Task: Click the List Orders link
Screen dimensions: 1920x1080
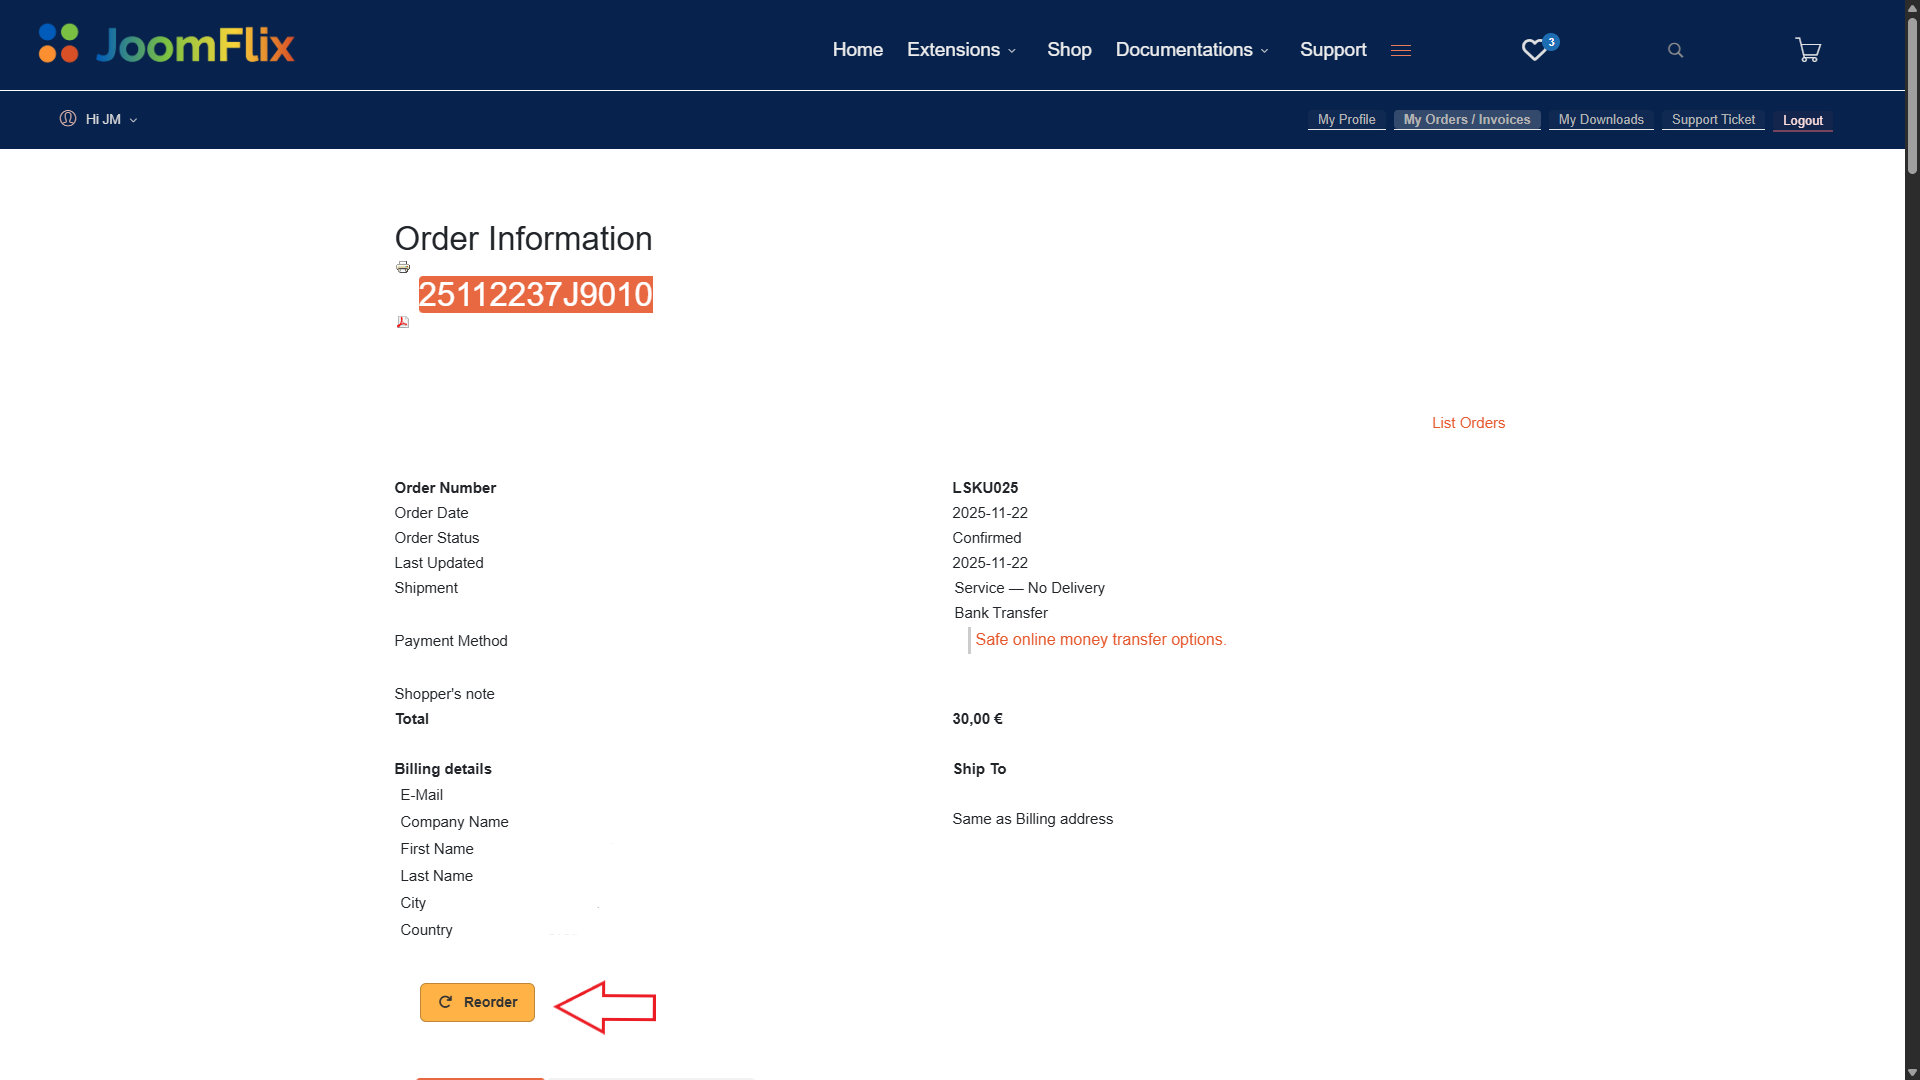Action: click(1468, 423)
